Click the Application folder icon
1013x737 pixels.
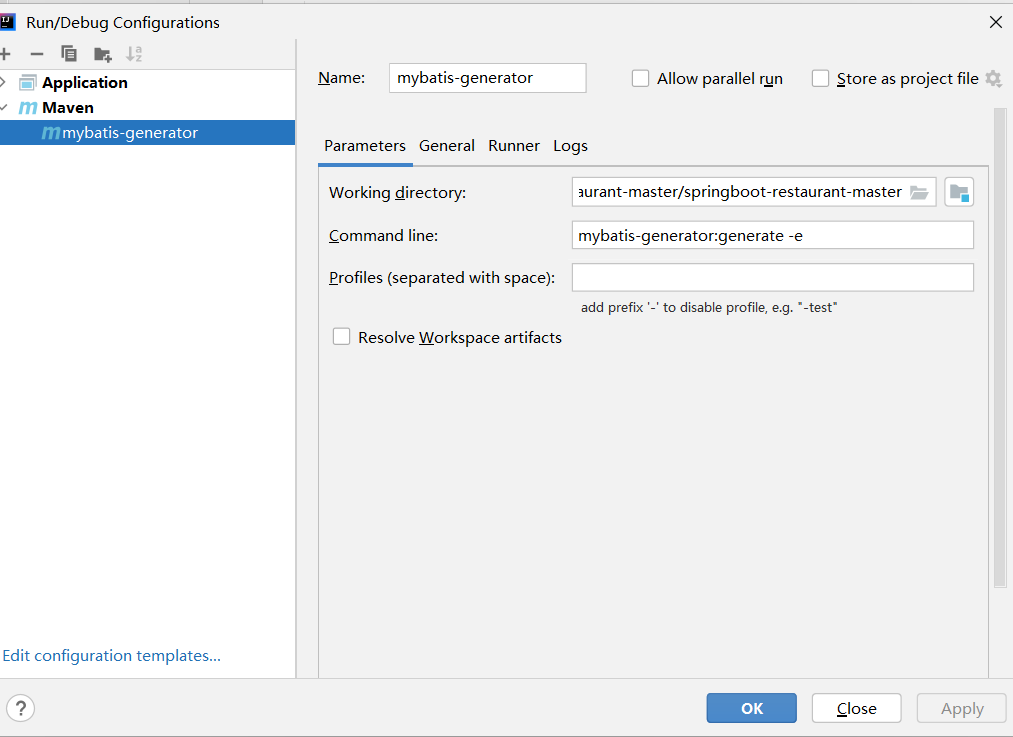click(x=27, y=83)
